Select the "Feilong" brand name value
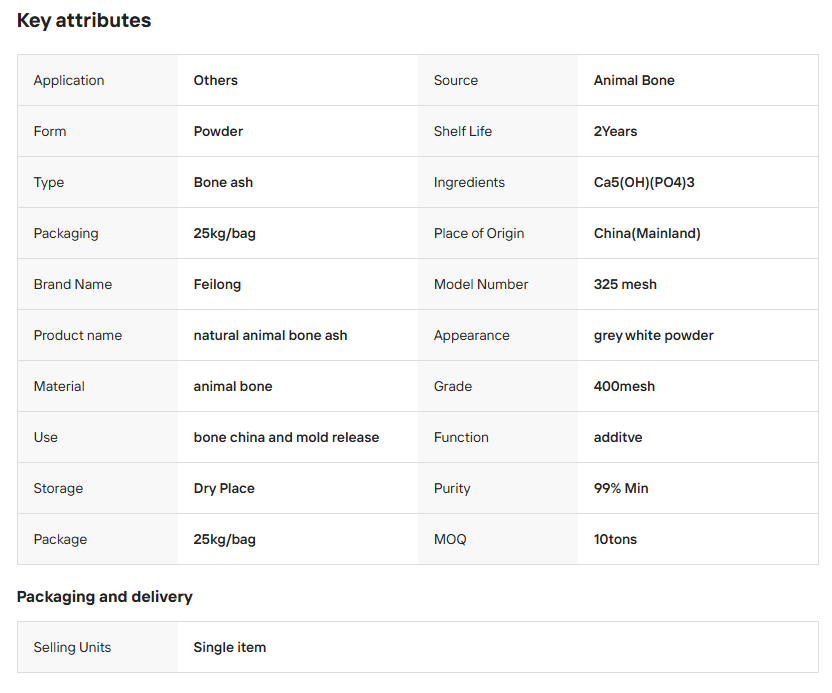The image size is (832, 693). (x=217, y=284)
